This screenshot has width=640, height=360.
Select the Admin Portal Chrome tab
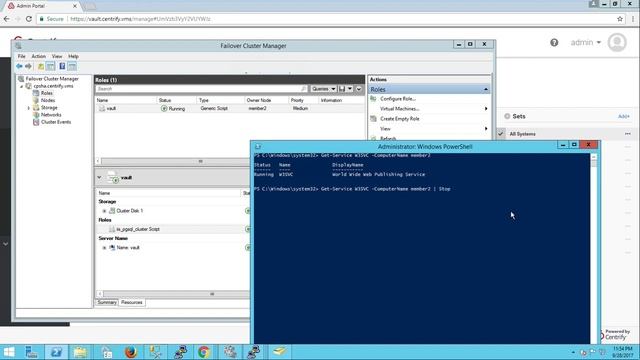point(42,6)
